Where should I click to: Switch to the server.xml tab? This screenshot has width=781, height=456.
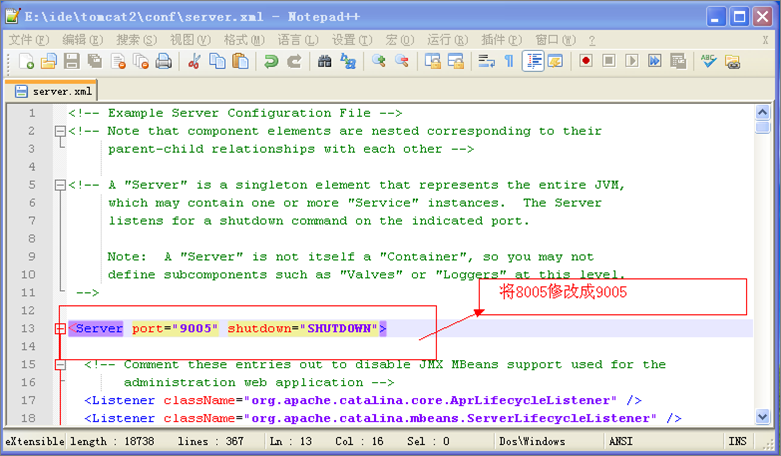point(50,91)
